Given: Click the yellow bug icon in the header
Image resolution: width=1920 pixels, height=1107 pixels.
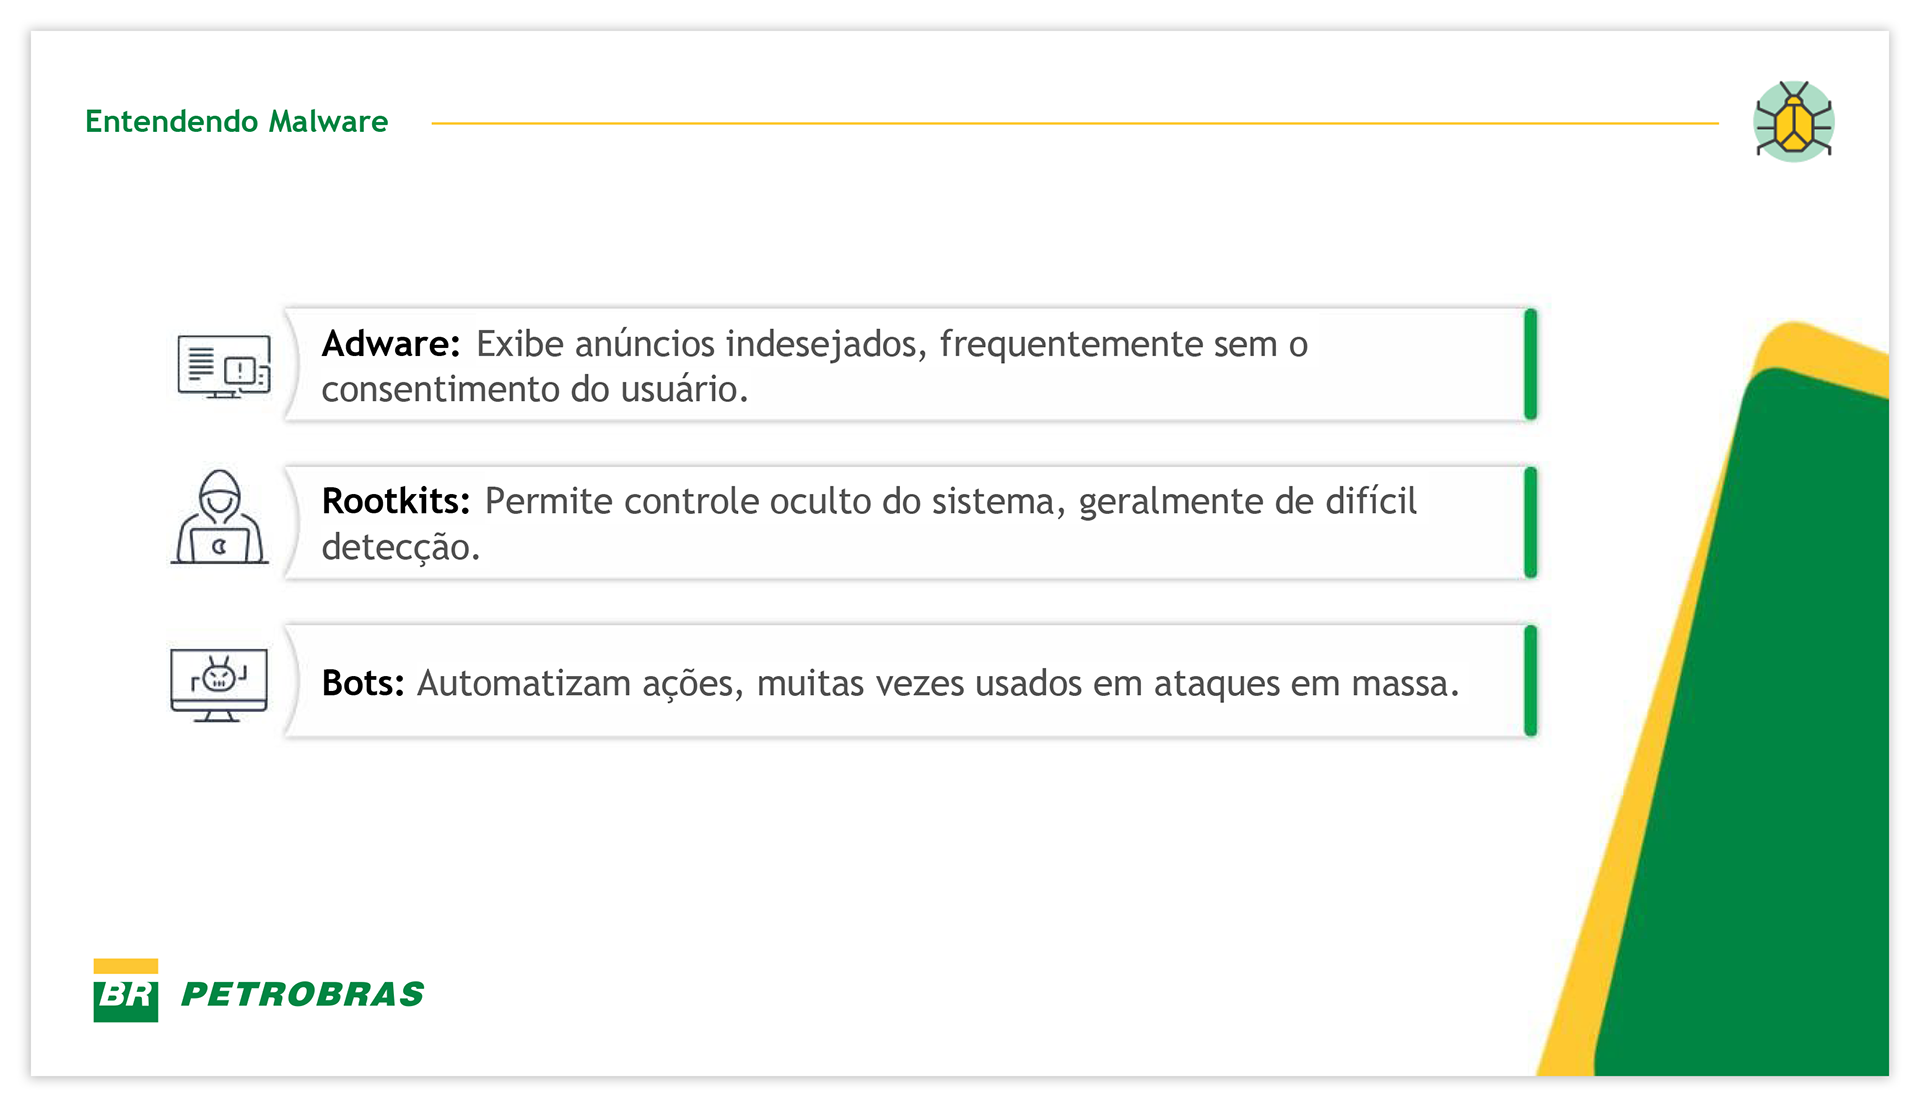Looking at the screenshot, I should 1793,122.
